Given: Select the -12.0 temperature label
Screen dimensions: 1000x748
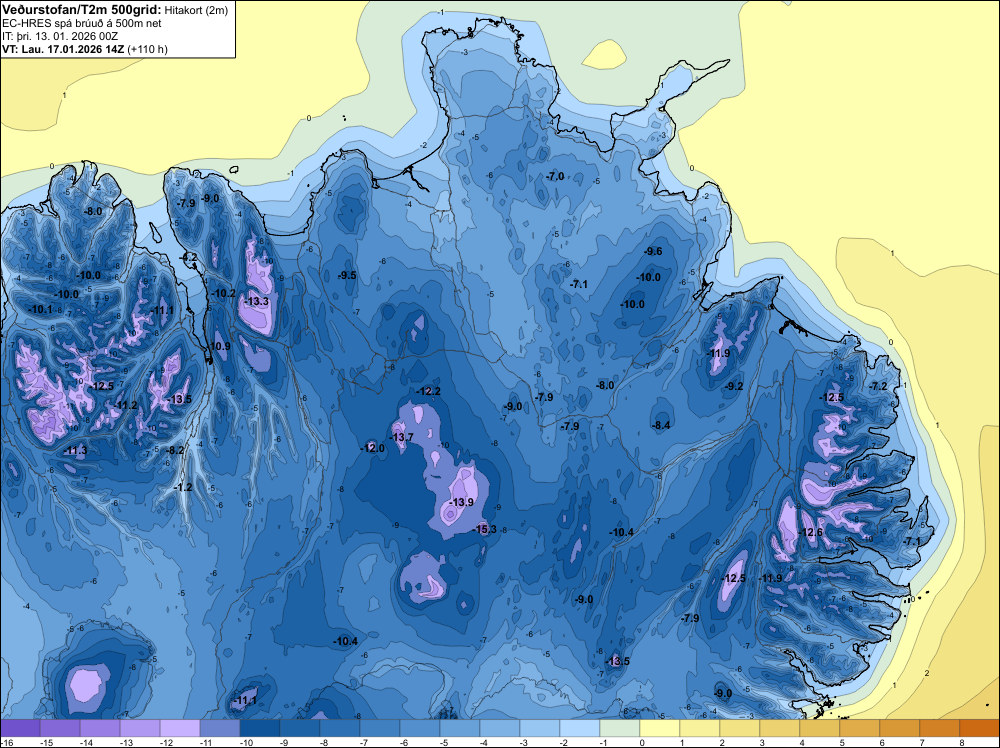Looking at the screenshot, I should (x=373, y=448).
